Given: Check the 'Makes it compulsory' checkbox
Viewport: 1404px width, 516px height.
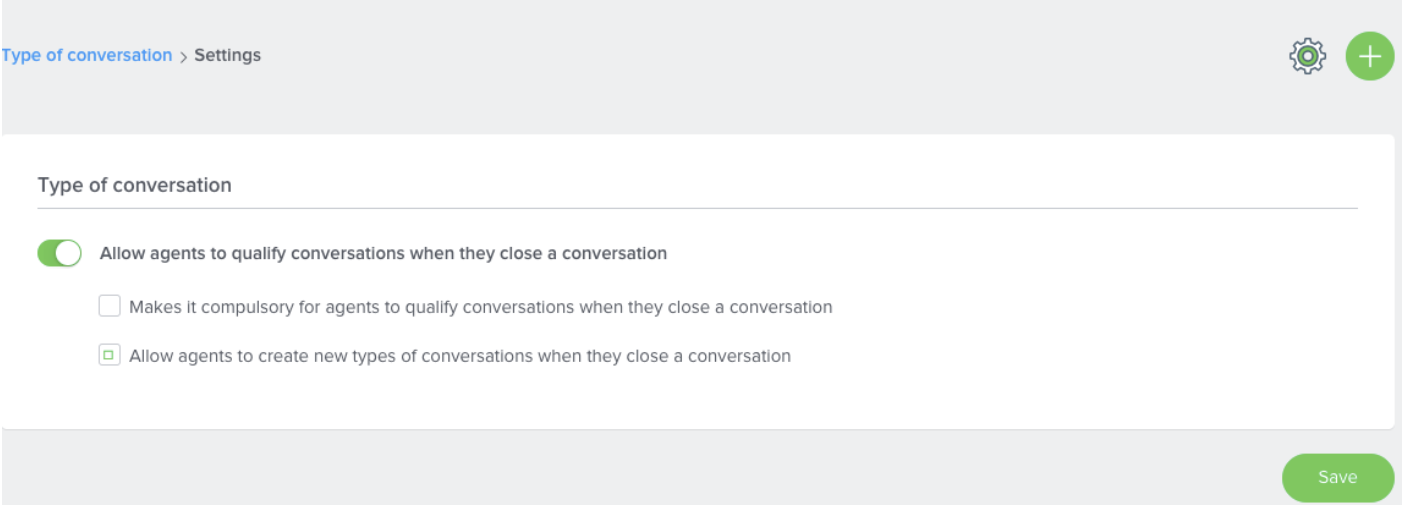Looking at the screenshot, I should (109, 306).
